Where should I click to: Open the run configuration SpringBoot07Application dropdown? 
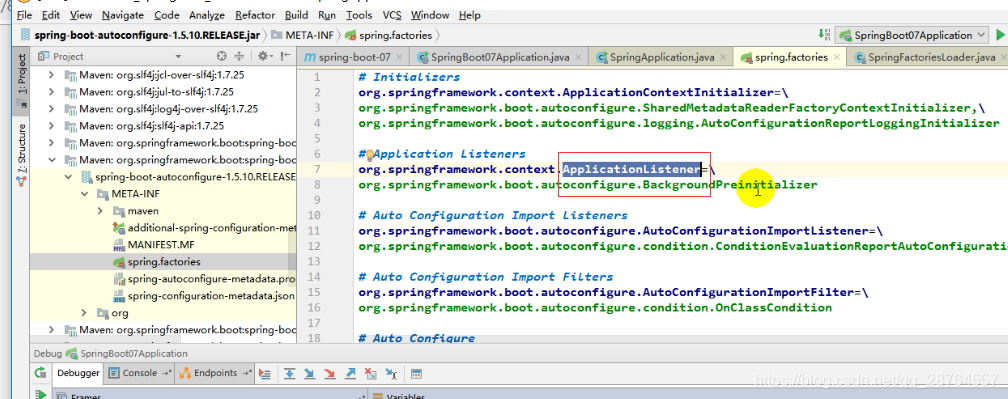click(x=912, y=35)
